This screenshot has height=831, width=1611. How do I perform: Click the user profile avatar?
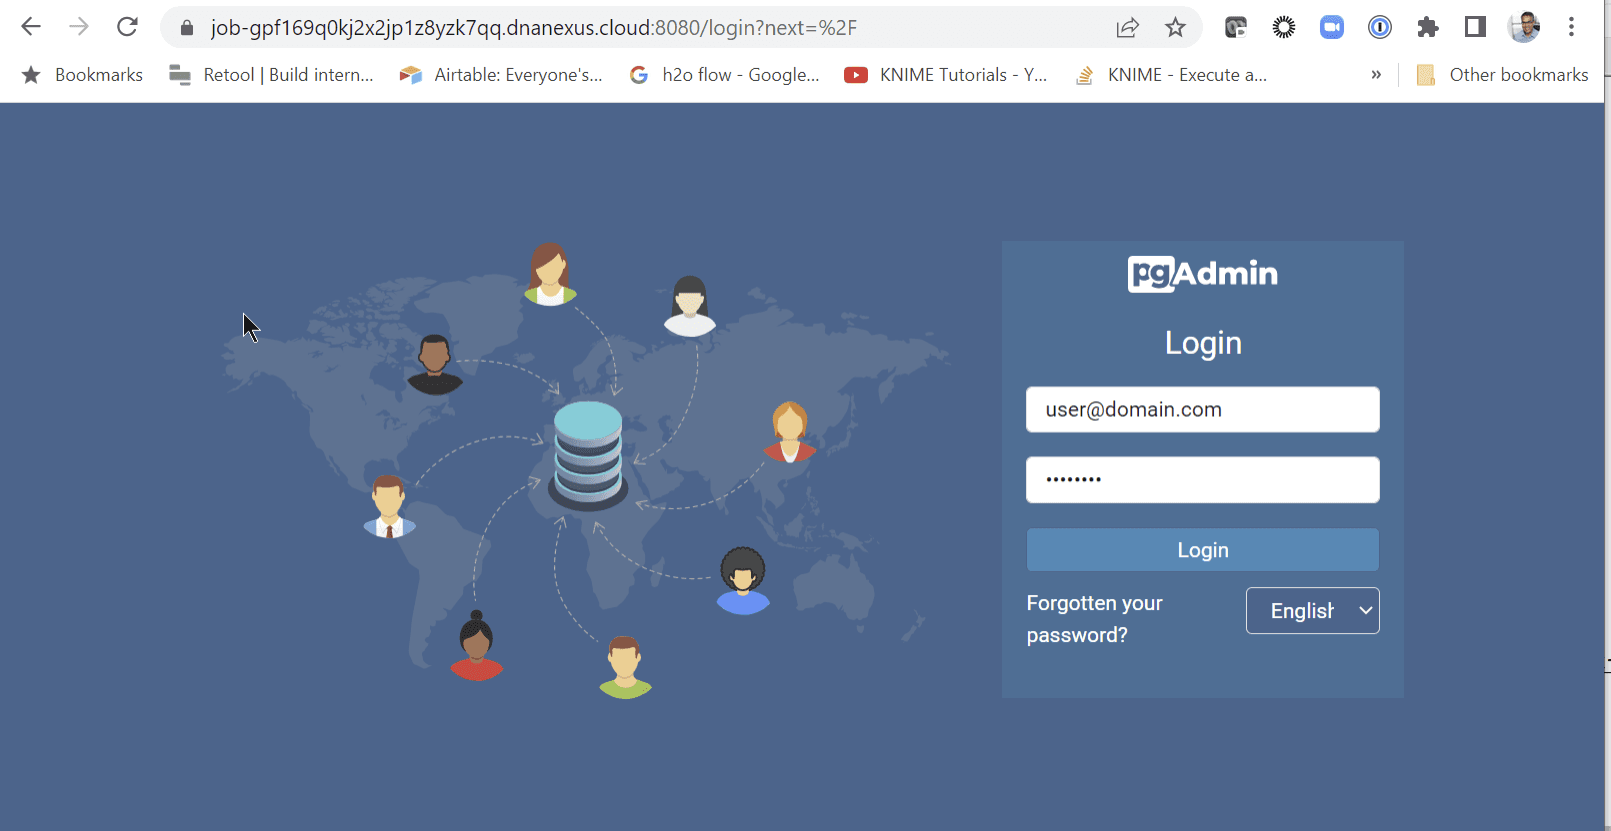(x=1523, y=27)
